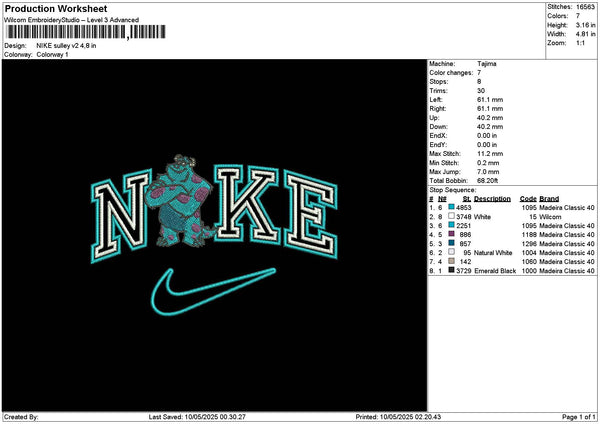This screenshot has width=600, height=424.
Task: Click the Max Stitch value '11.2 mm'
Action: pos(490,154)
